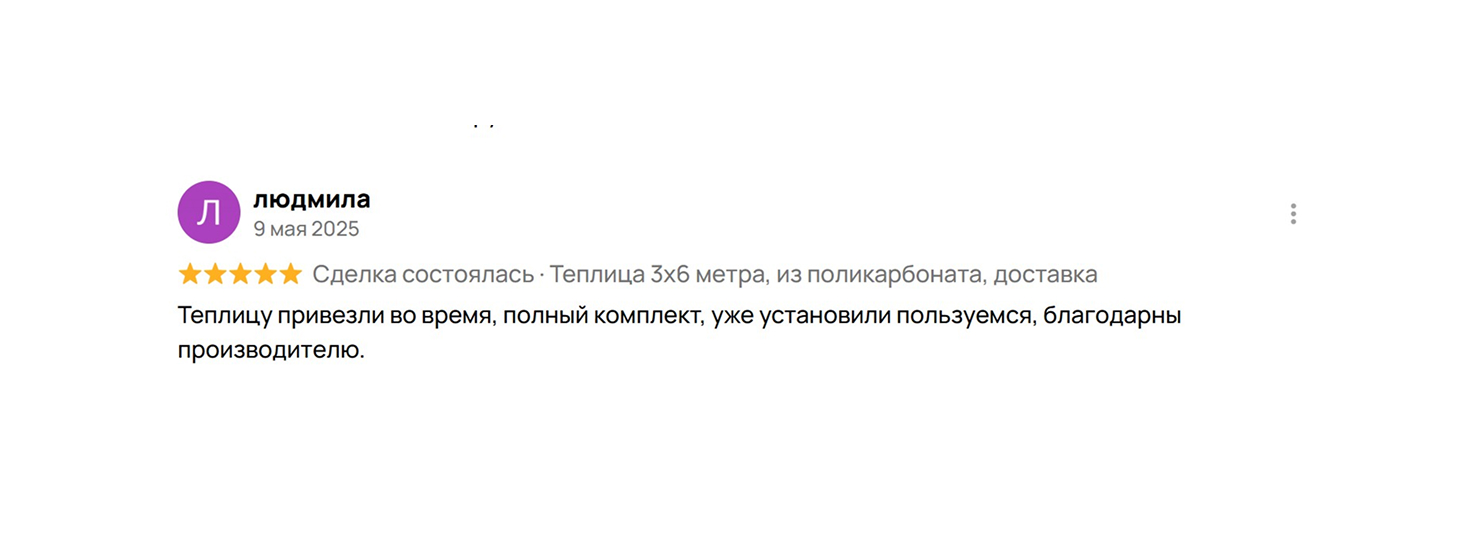
Task: Click the fifth (last) rating star
Action: pos(290,274)
